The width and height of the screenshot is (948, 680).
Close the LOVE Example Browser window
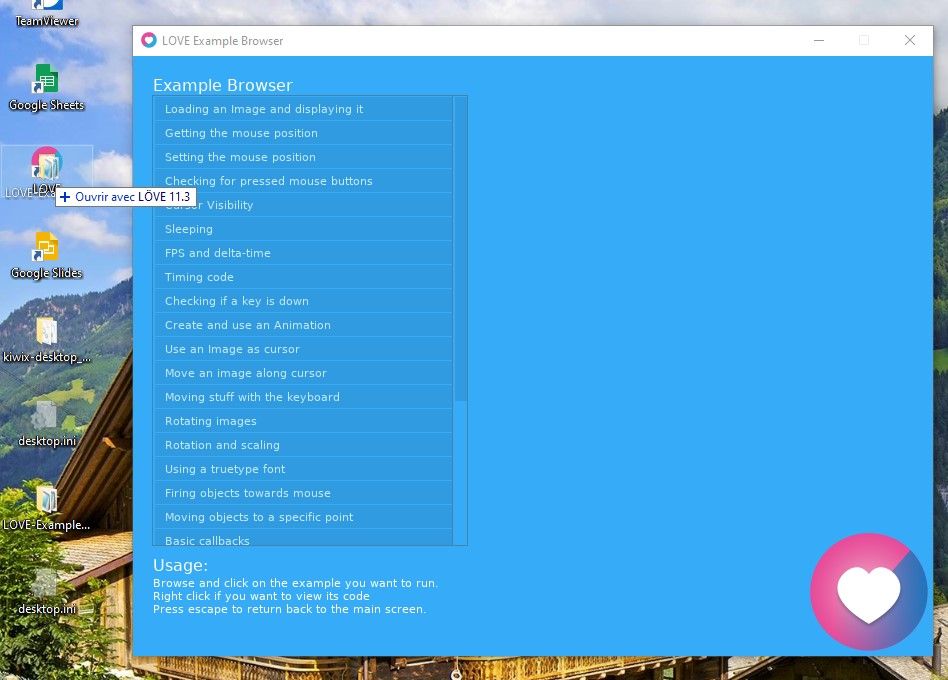[x=909, y=40]
